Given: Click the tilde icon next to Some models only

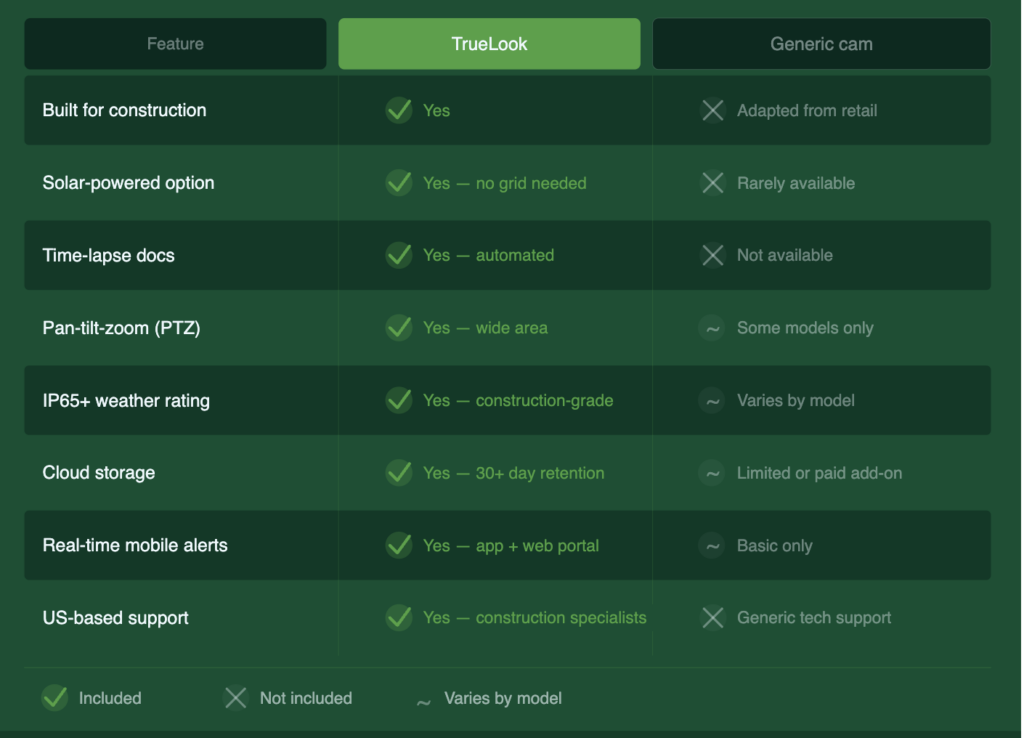Looking at the screenshot, I should [x=712, y=328].
